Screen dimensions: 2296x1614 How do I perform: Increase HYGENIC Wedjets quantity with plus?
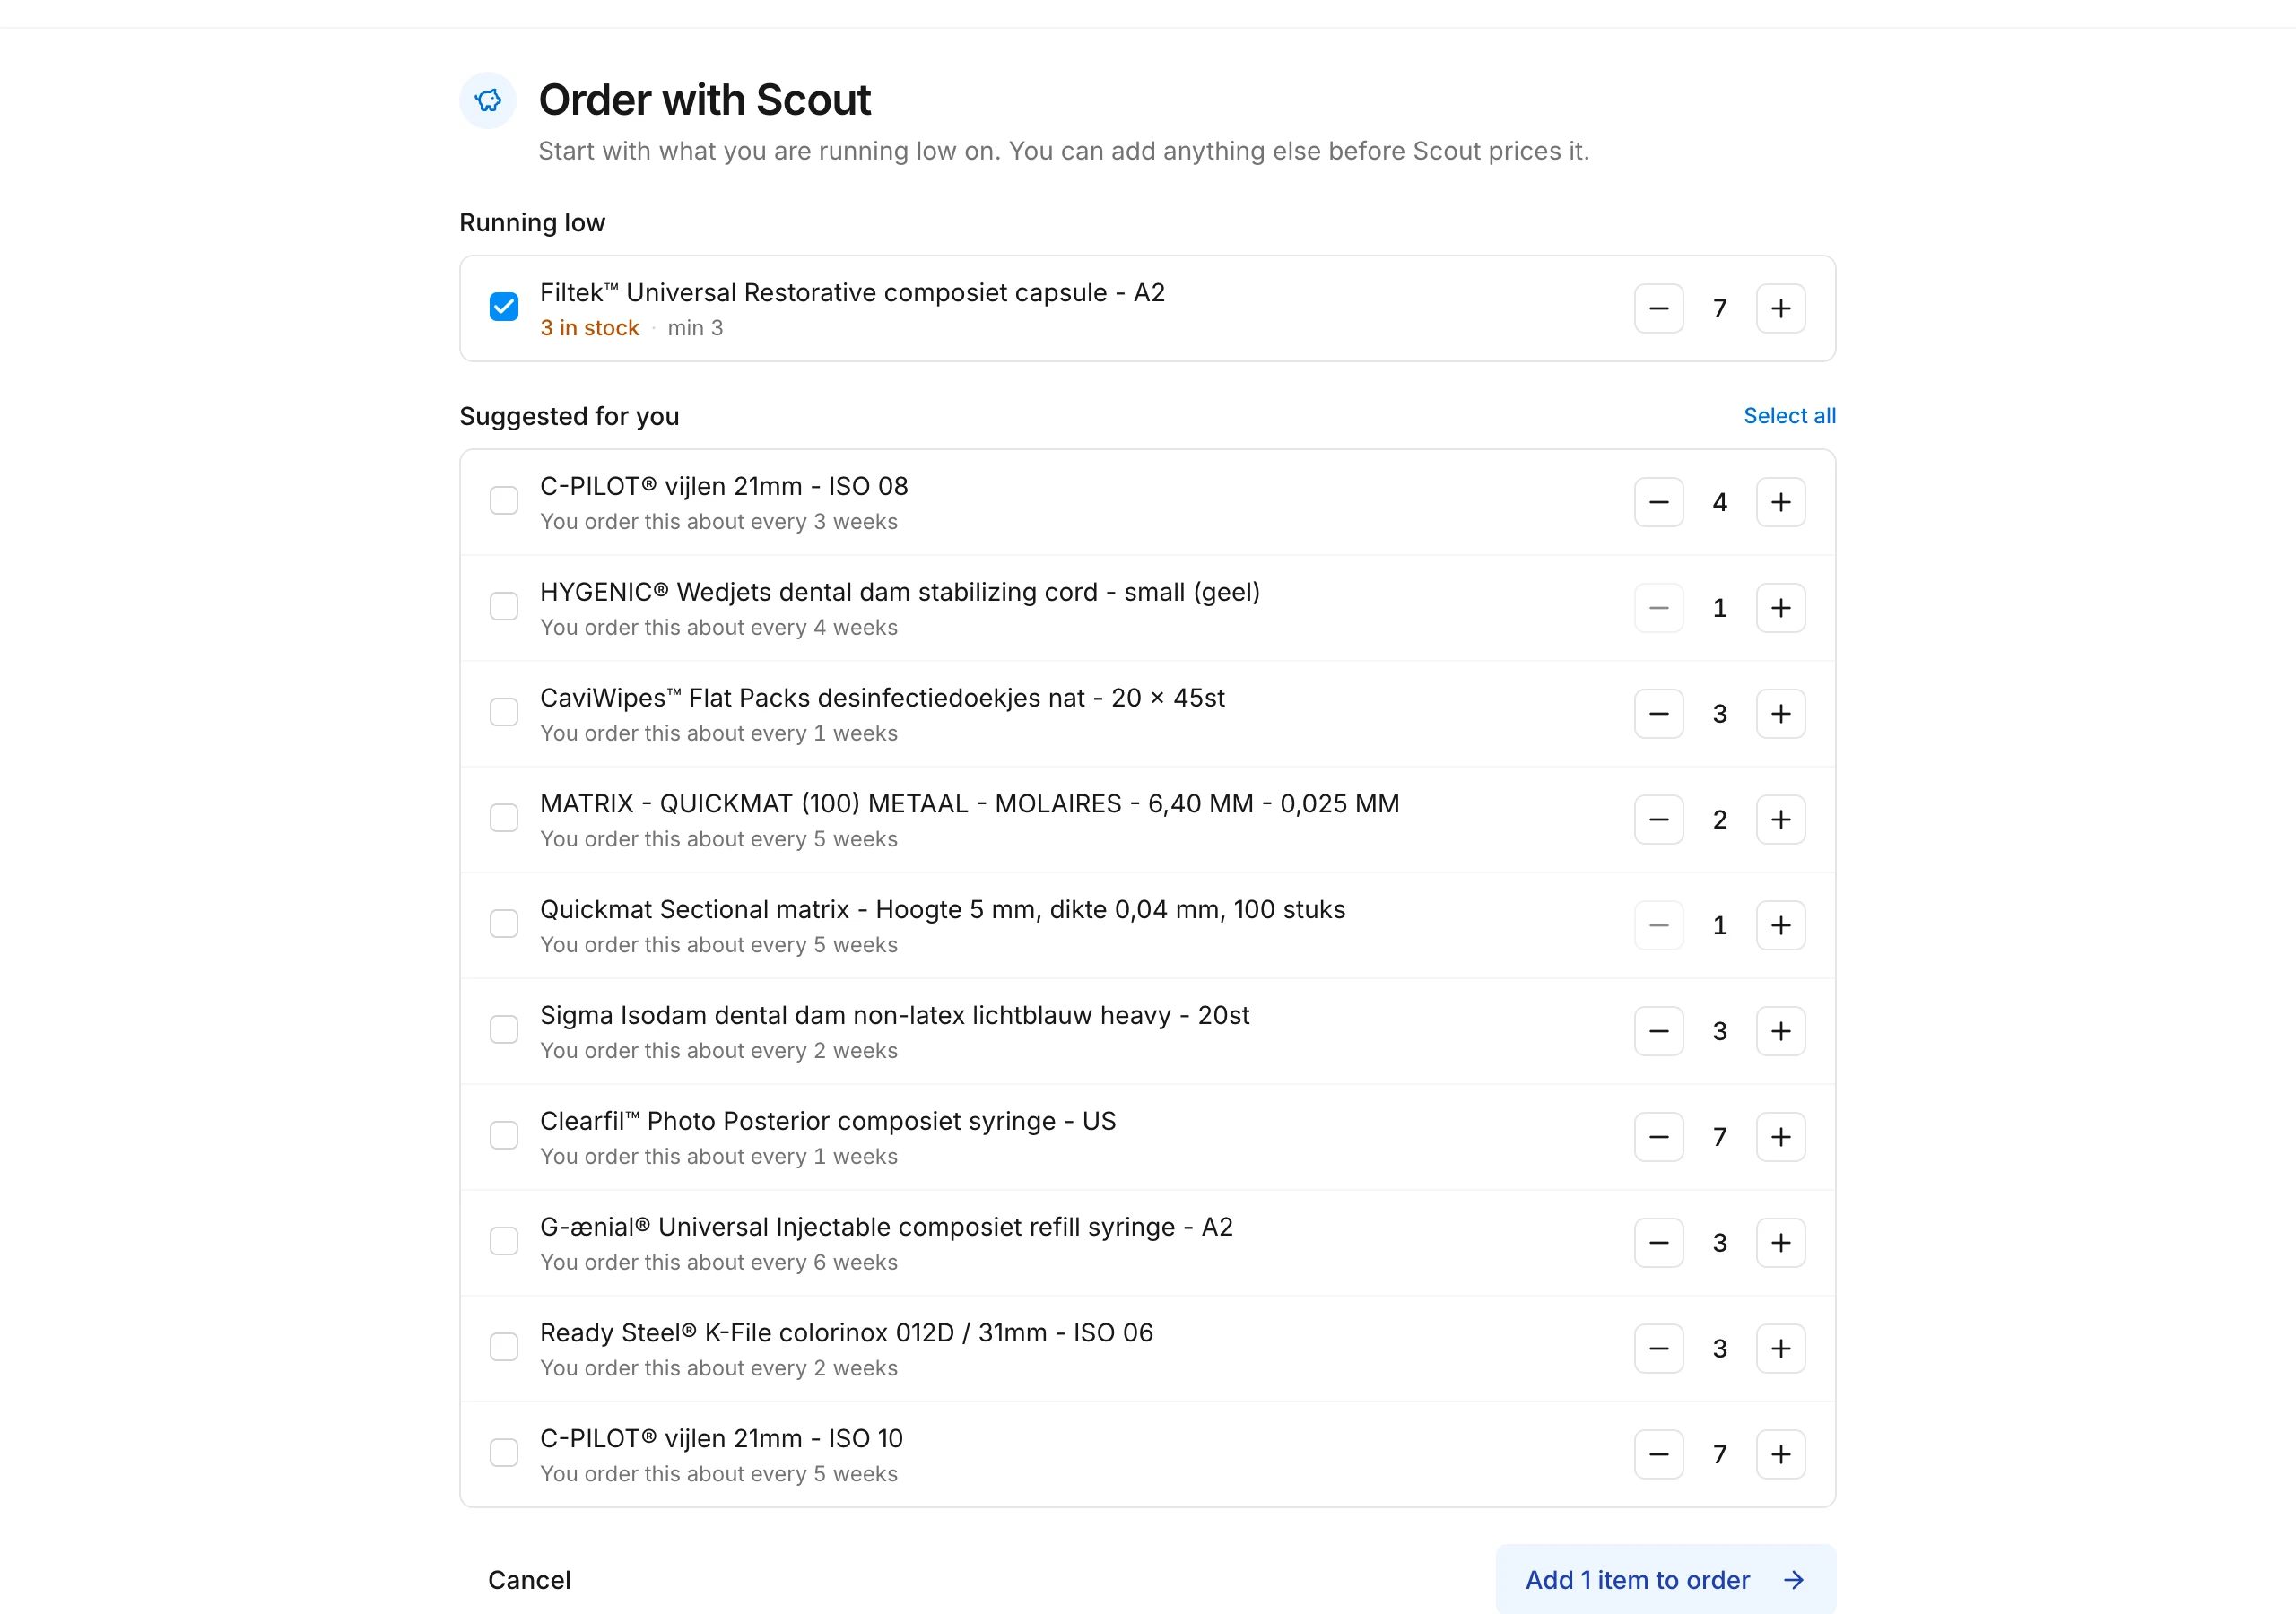point(1780,608)
